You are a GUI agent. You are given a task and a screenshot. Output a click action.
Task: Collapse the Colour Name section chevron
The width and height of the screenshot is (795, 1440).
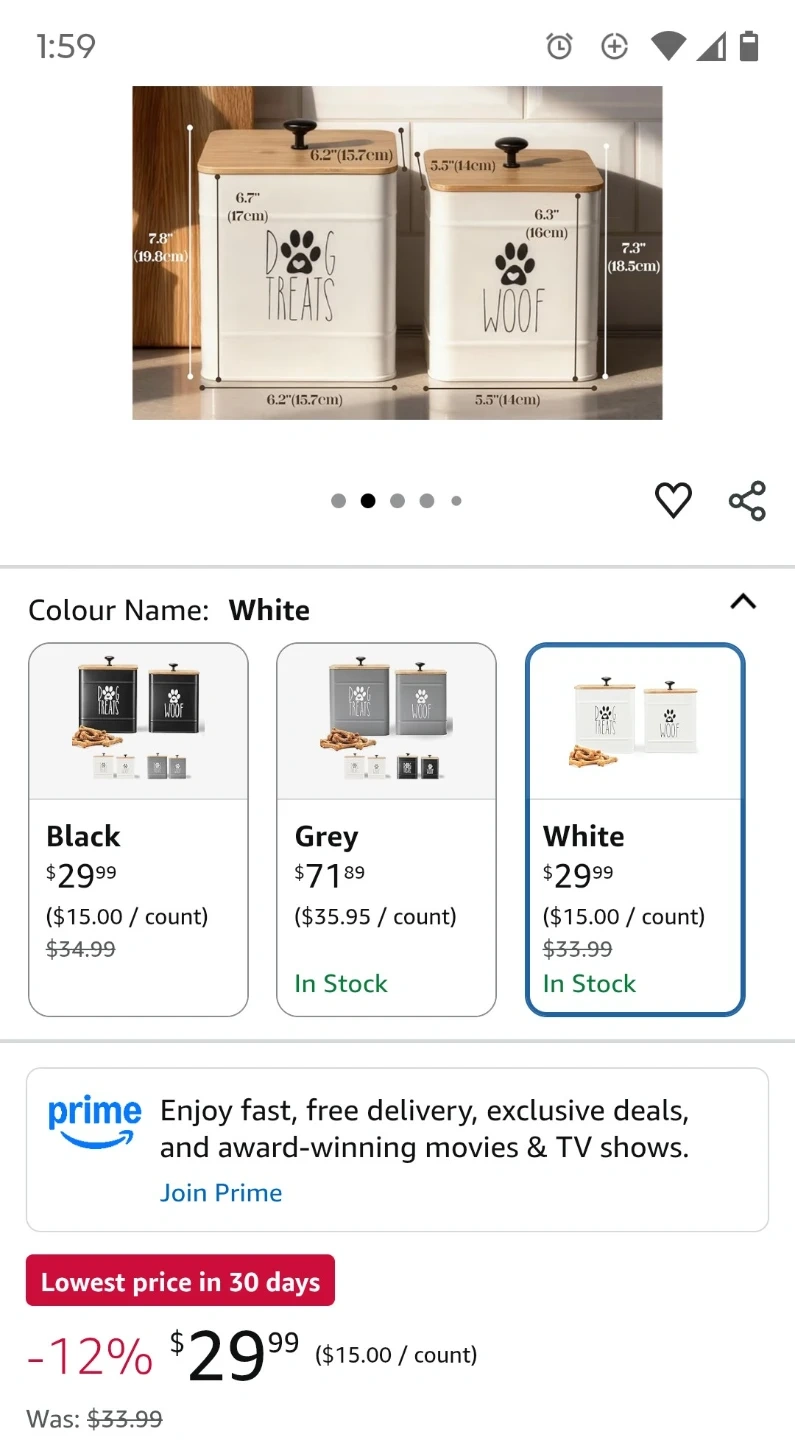(x=743, y=602)
